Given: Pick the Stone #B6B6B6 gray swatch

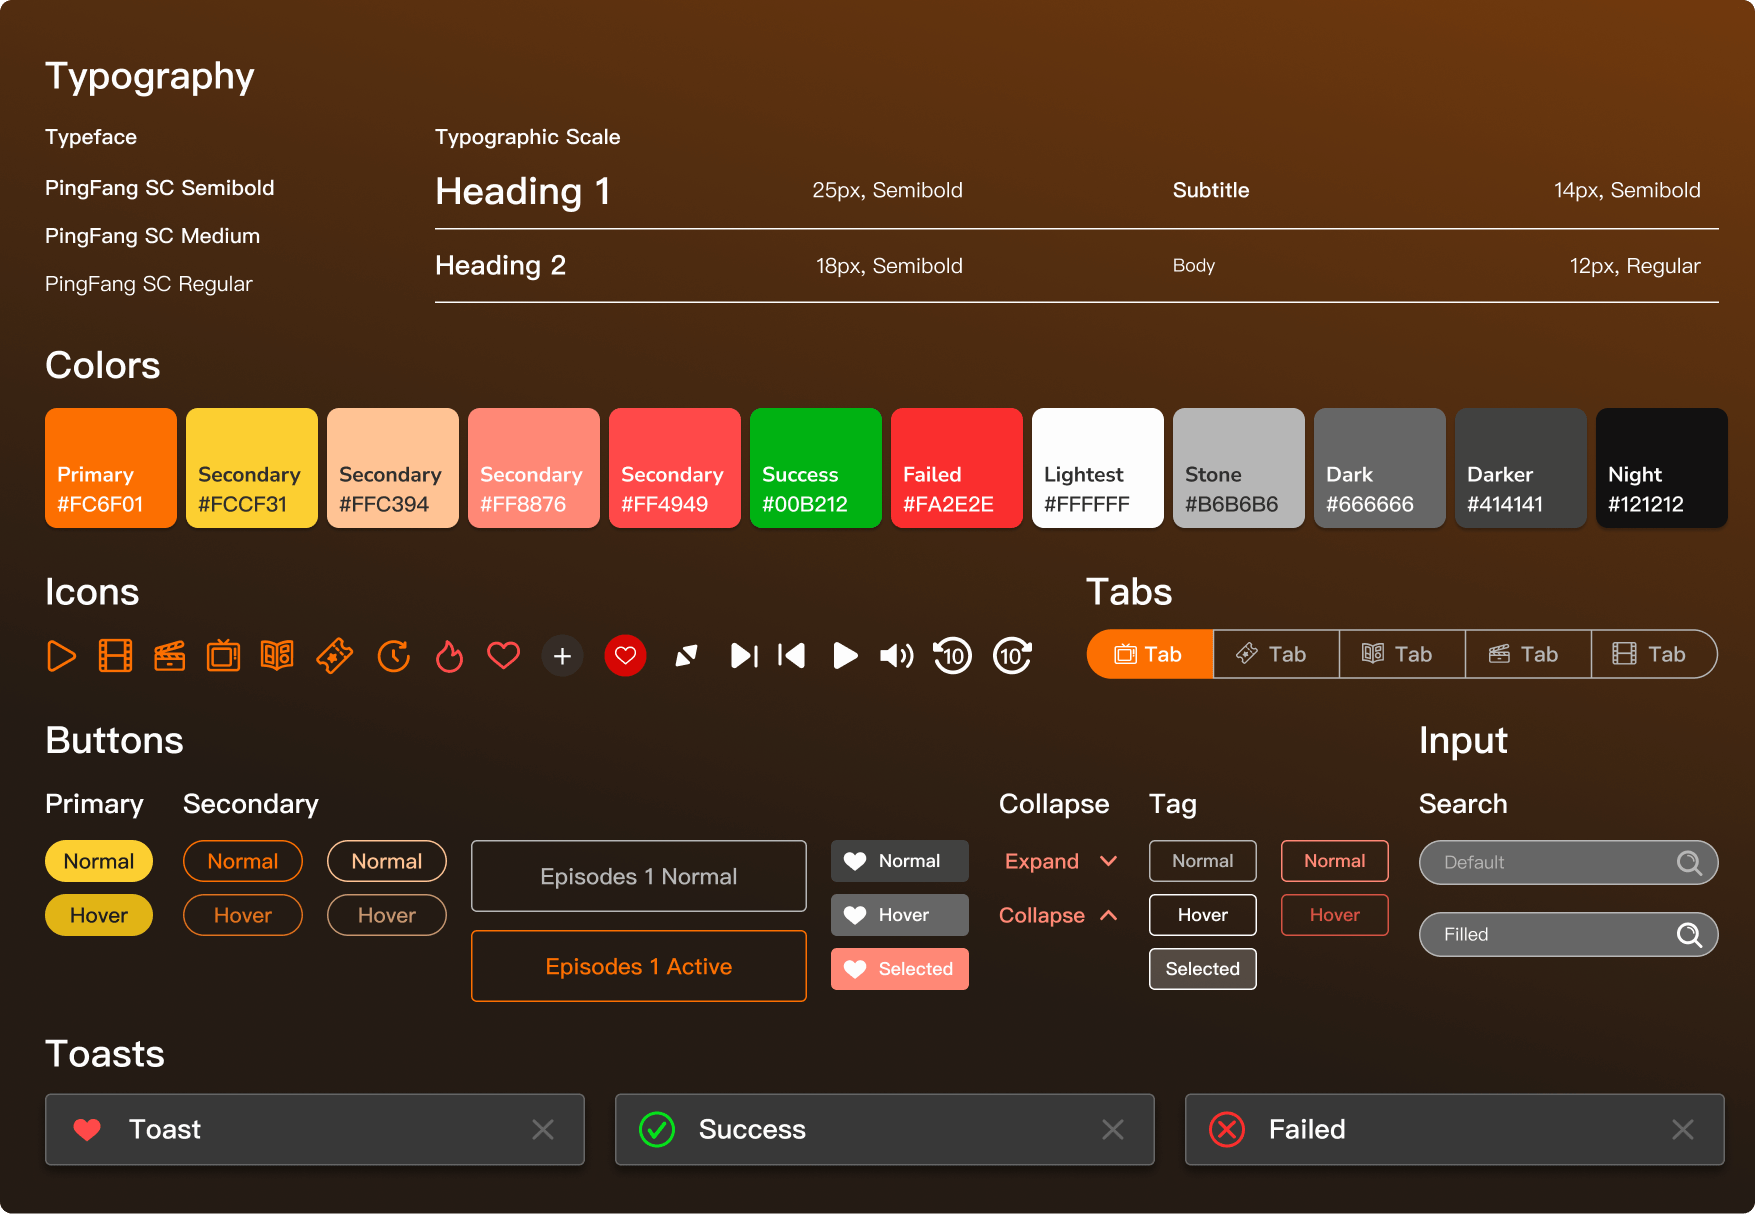Looking at the screenshot, I should point(1239,468).
